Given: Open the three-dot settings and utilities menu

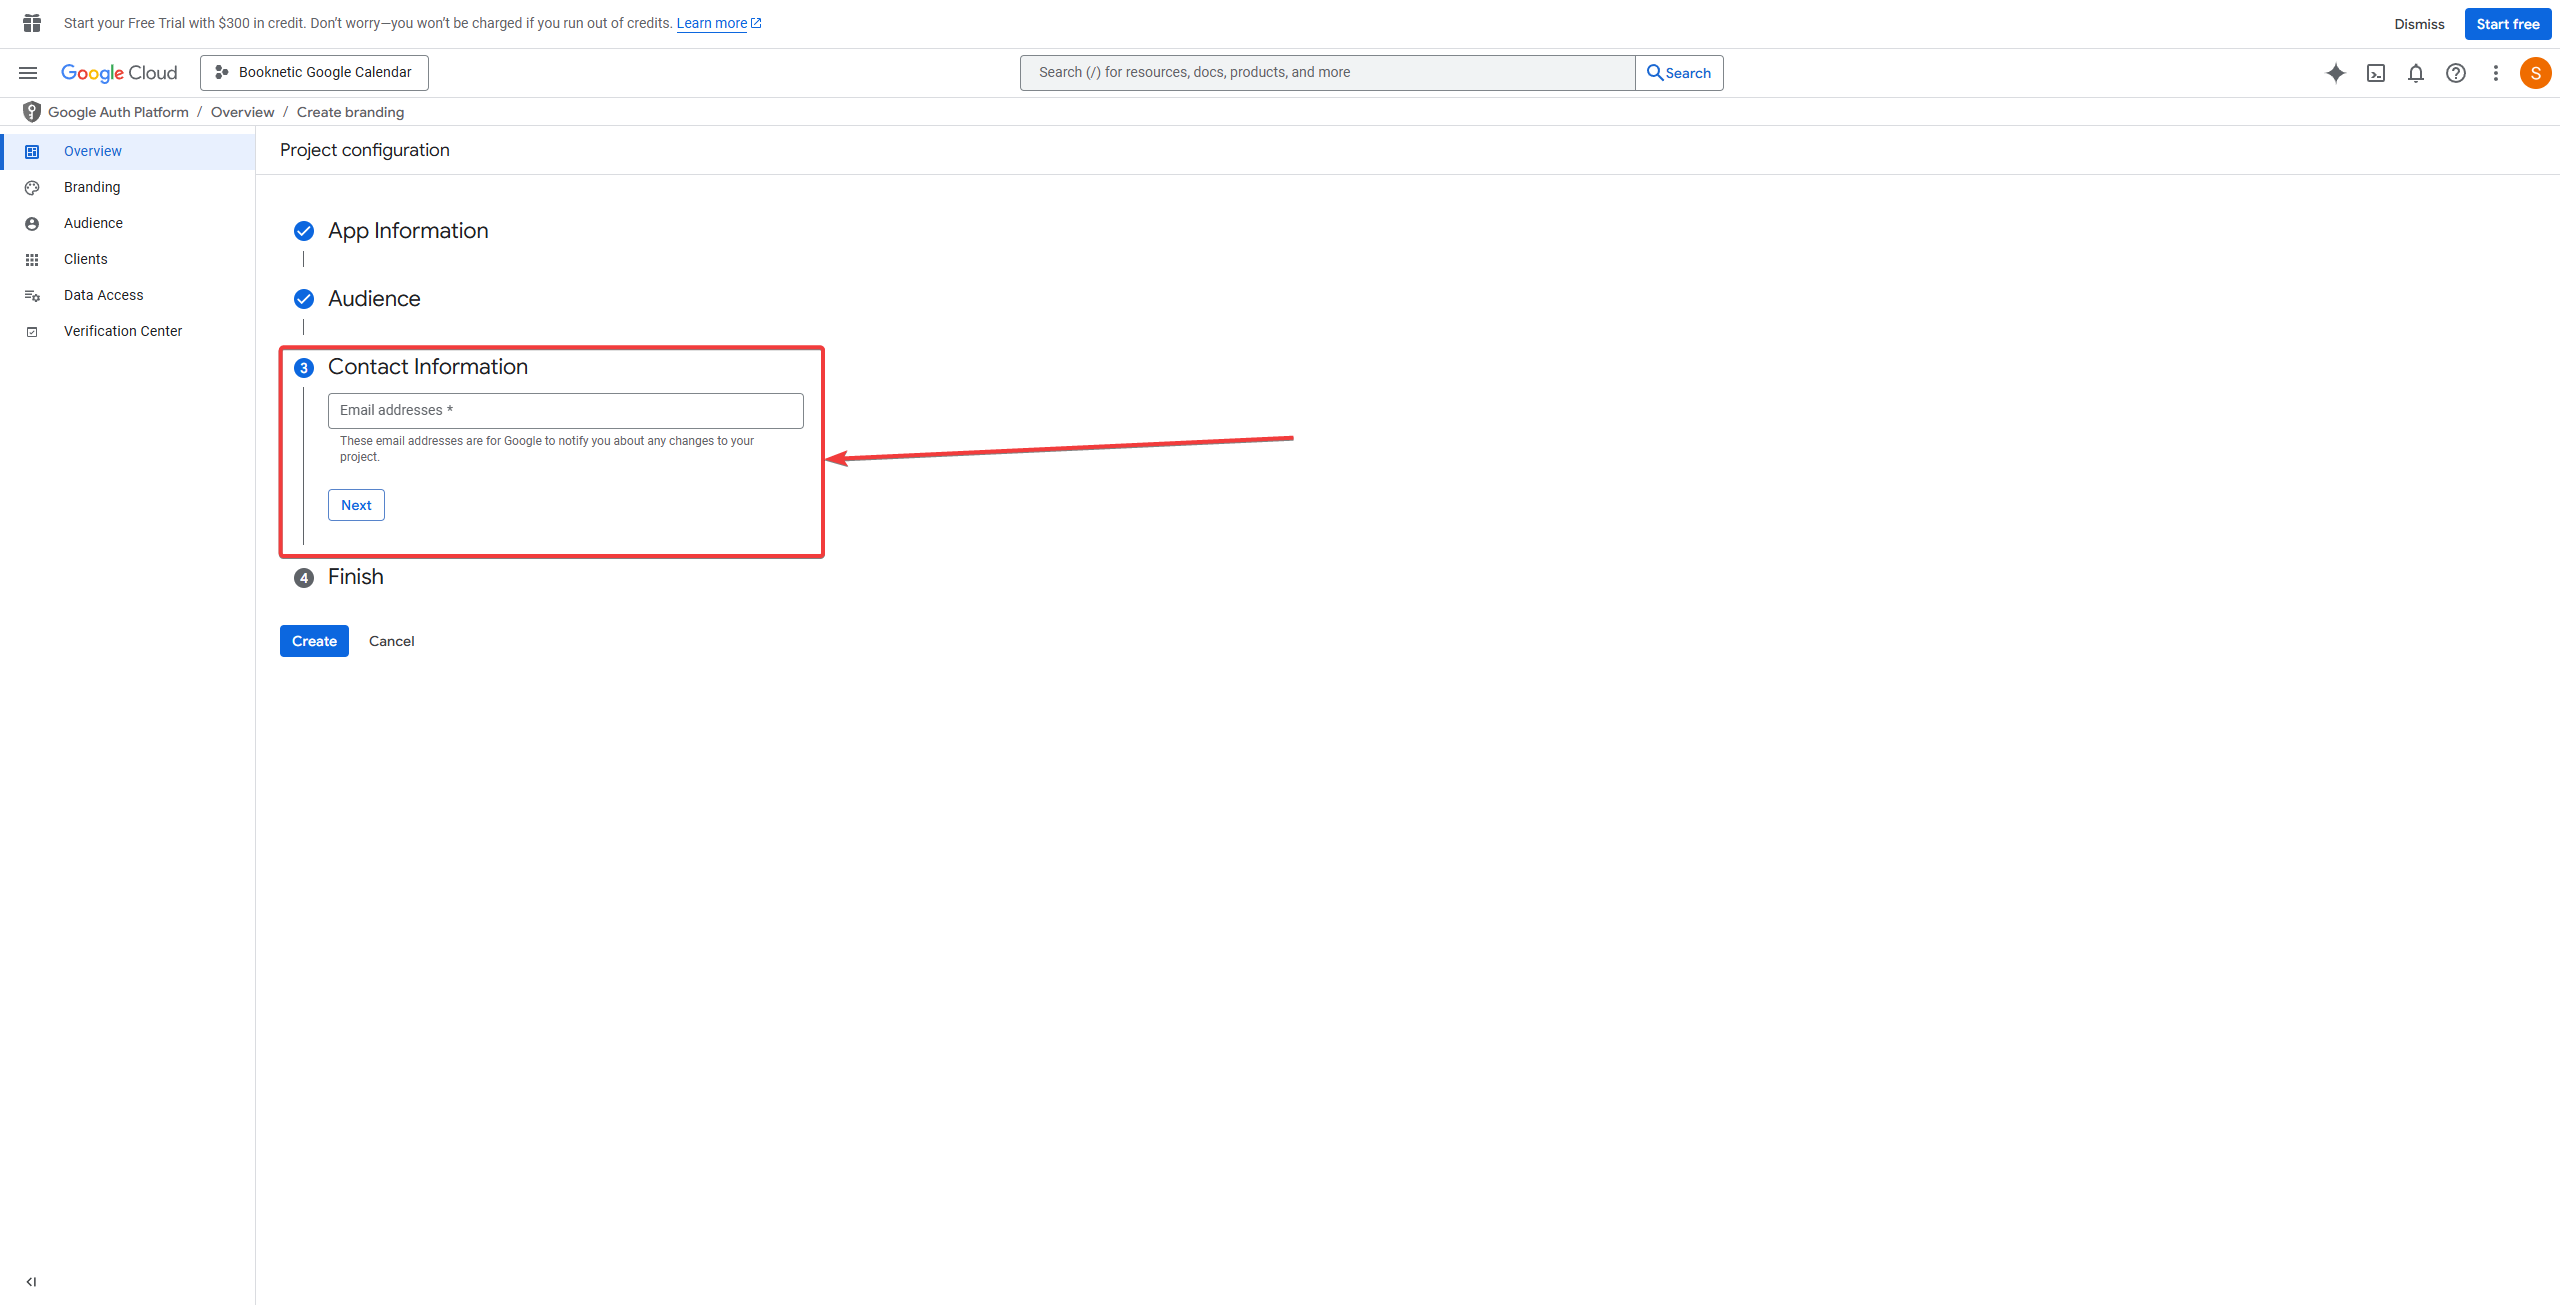Looking at the screenshot, I should tap(2496, 73).
